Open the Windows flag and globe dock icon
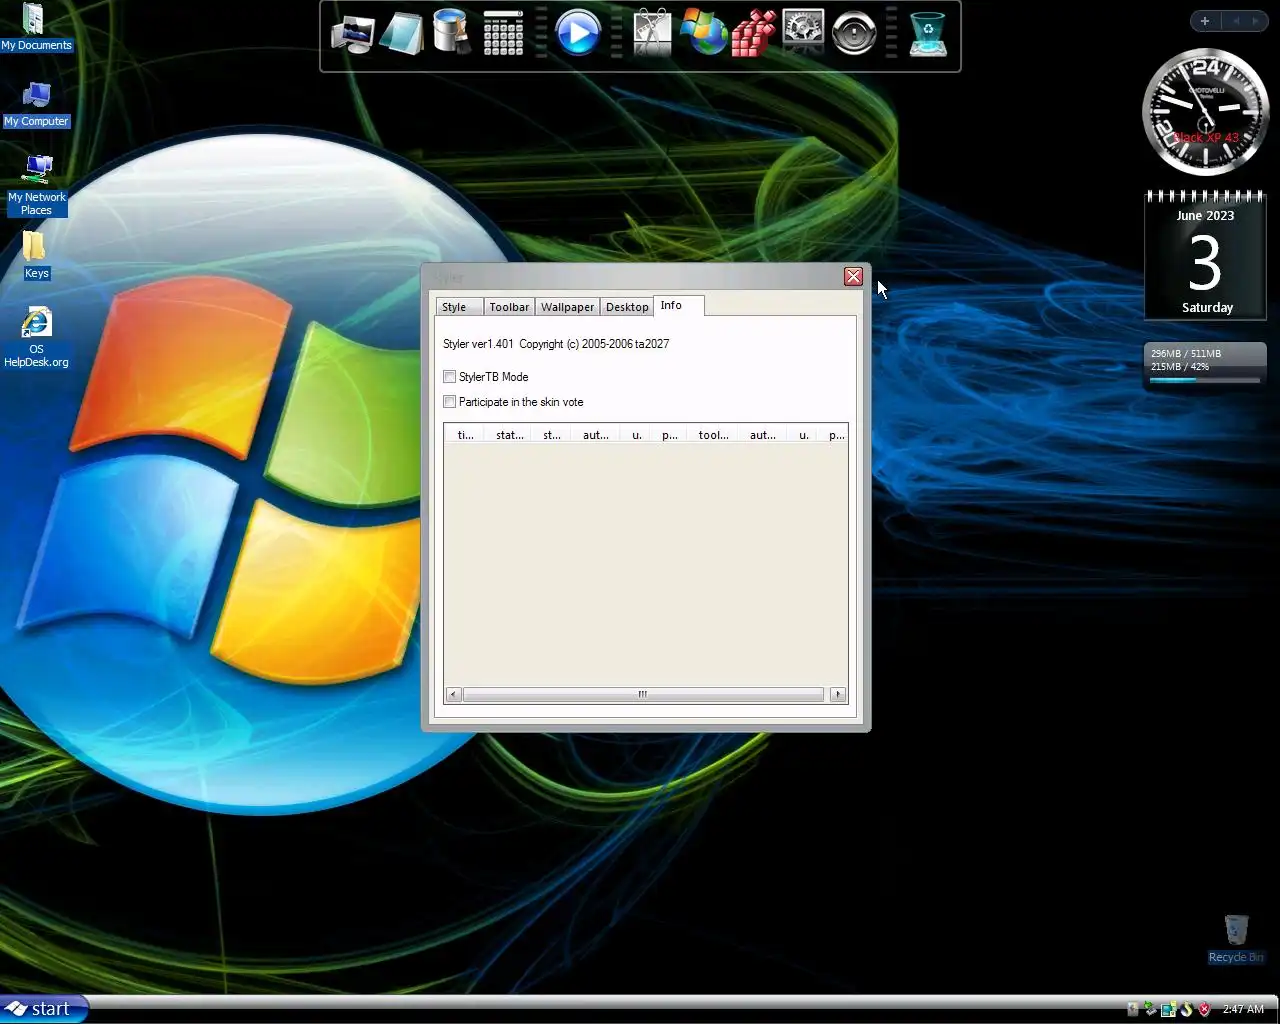 coord(703,33)
